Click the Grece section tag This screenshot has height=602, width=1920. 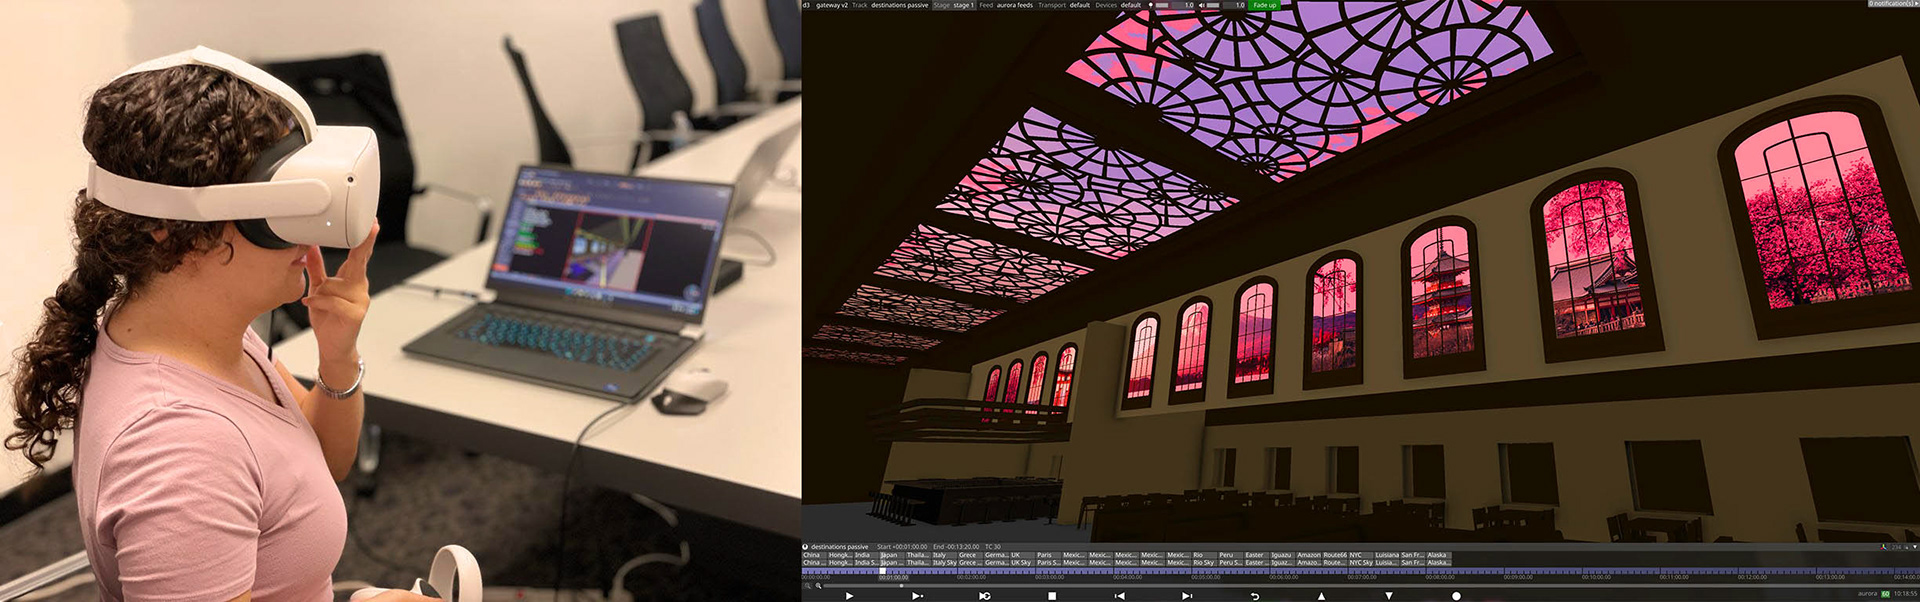point(970,555)
